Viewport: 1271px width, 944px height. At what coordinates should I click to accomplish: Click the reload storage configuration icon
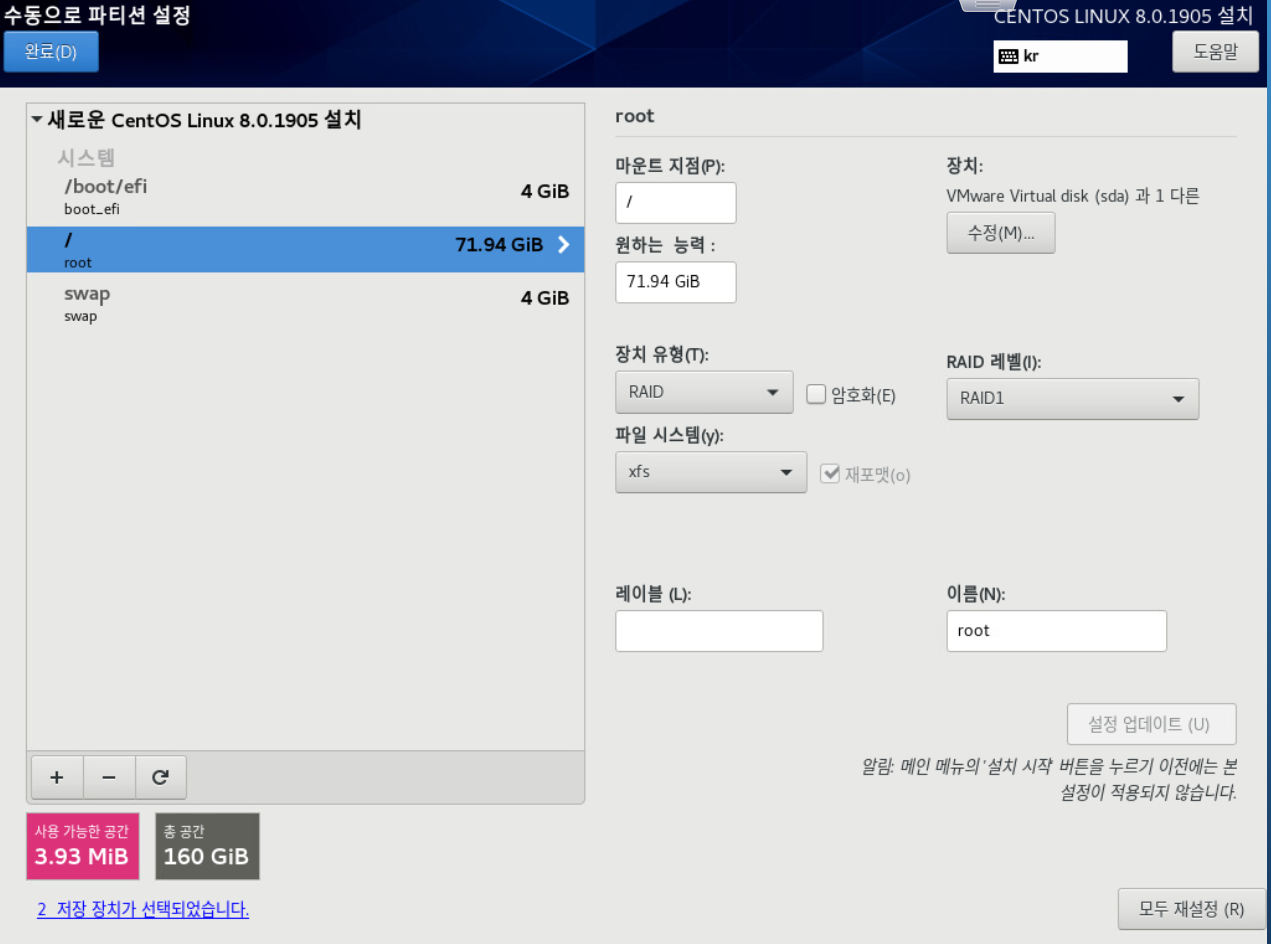[160, 777]
